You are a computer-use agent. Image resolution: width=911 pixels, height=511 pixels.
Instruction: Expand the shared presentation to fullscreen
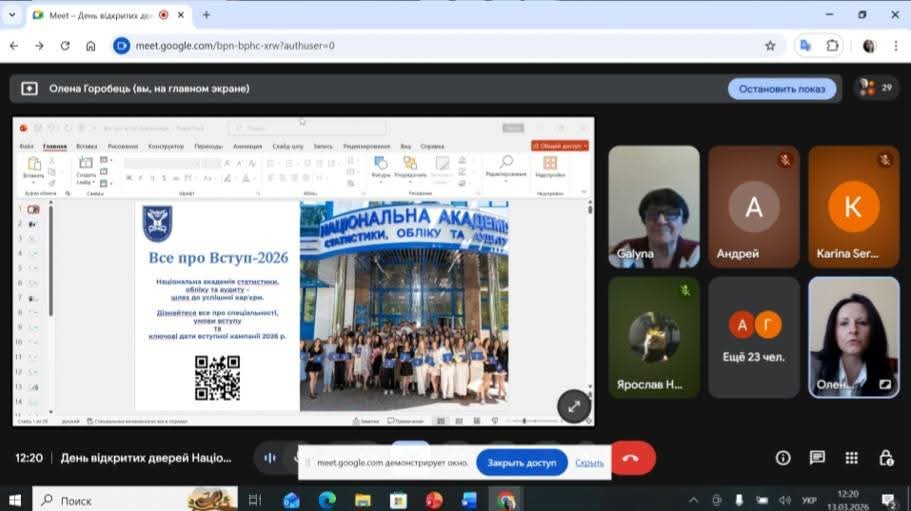tap(573, 406)
